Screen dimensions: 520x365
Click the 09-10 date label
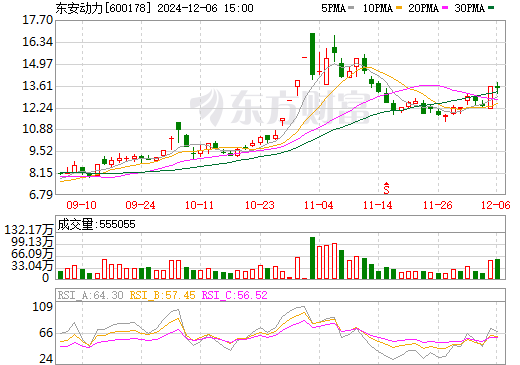(81, 205)
